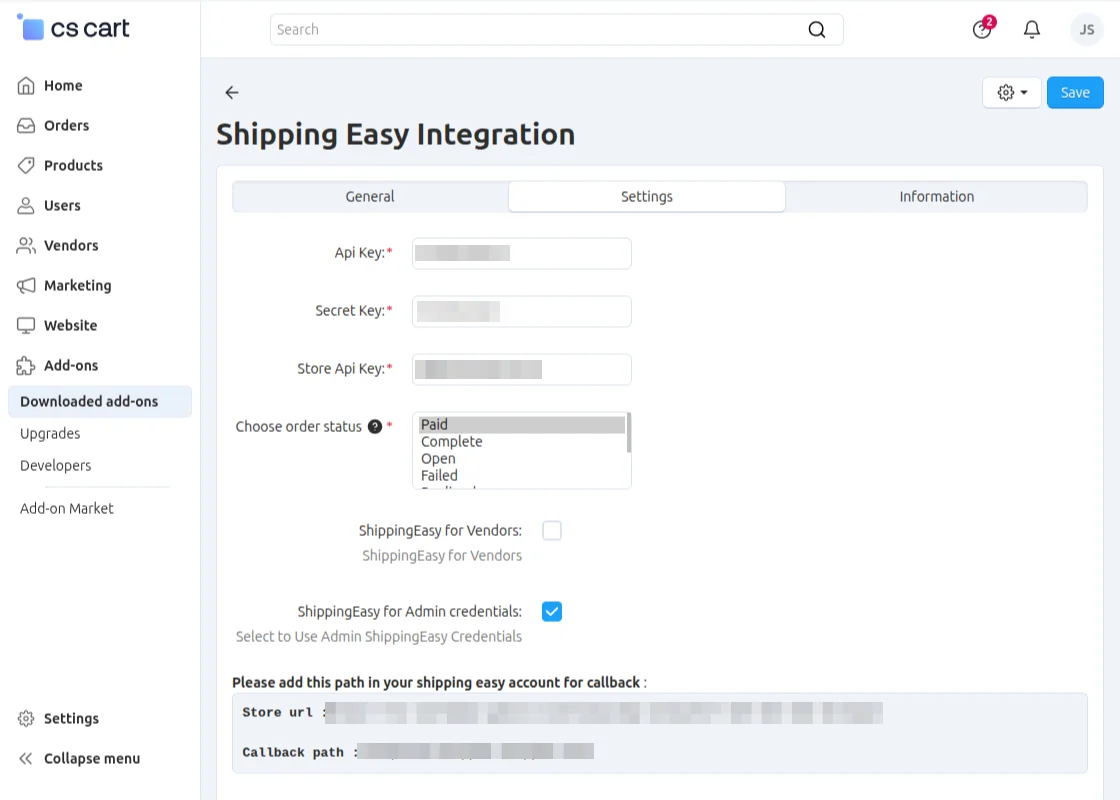The width and height of the screenshot is (1120, 800).
Task: Open the gear dropdown next to Save
Action: pos(1011,92)
